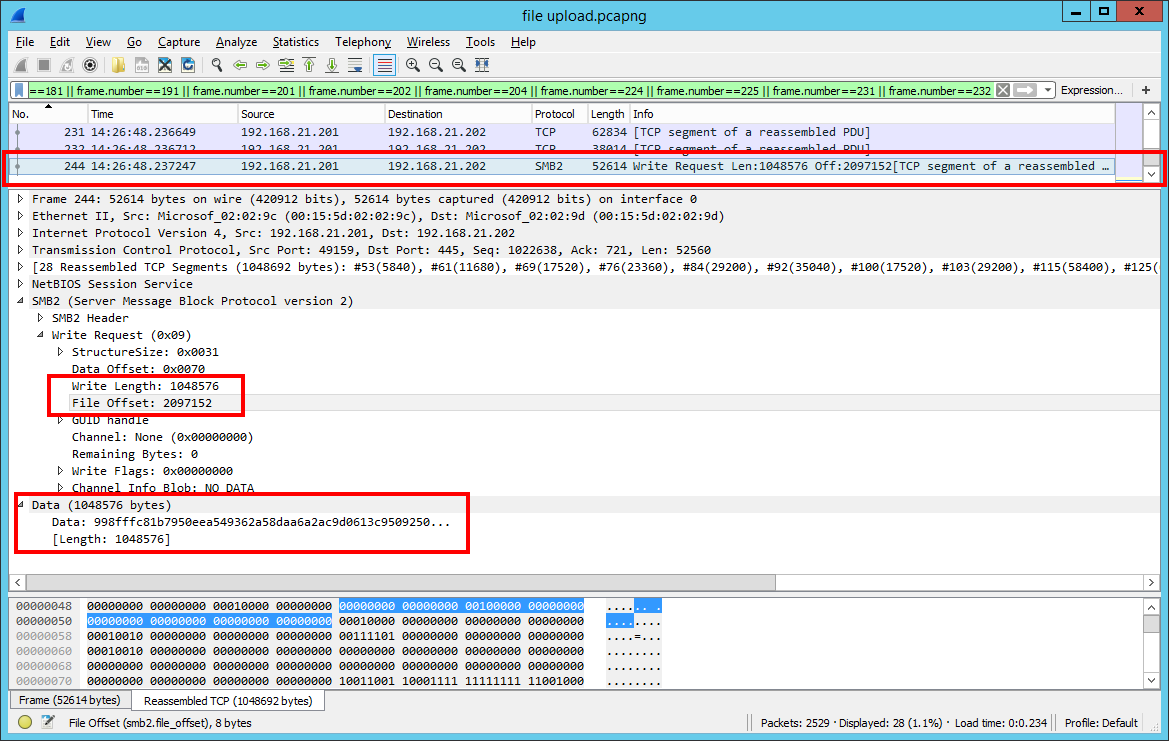Viewport: 1169px width, 741px height.
Task: Open the Tools menu
Action: tap(480, 42)
